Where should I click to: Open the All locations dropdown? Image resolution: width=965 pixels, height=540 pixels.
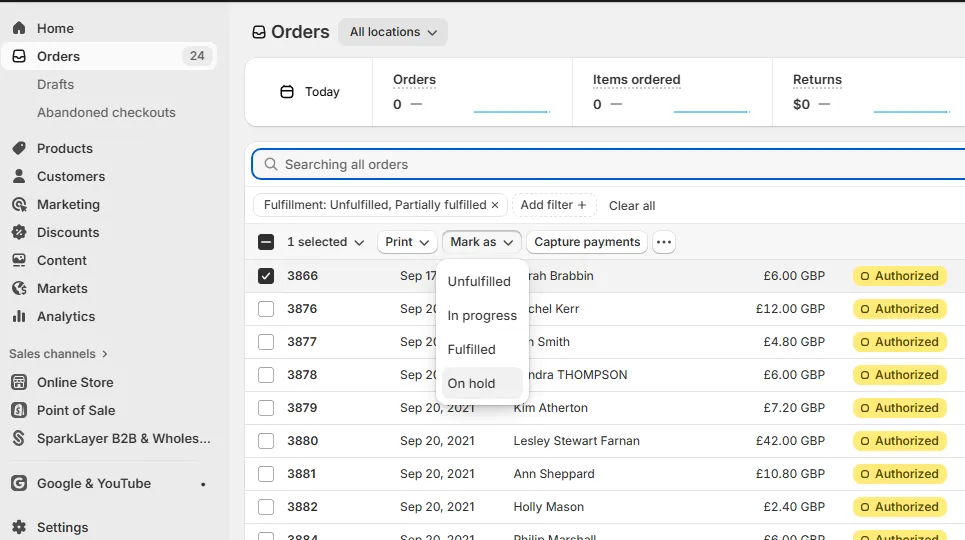click(393, 32)
